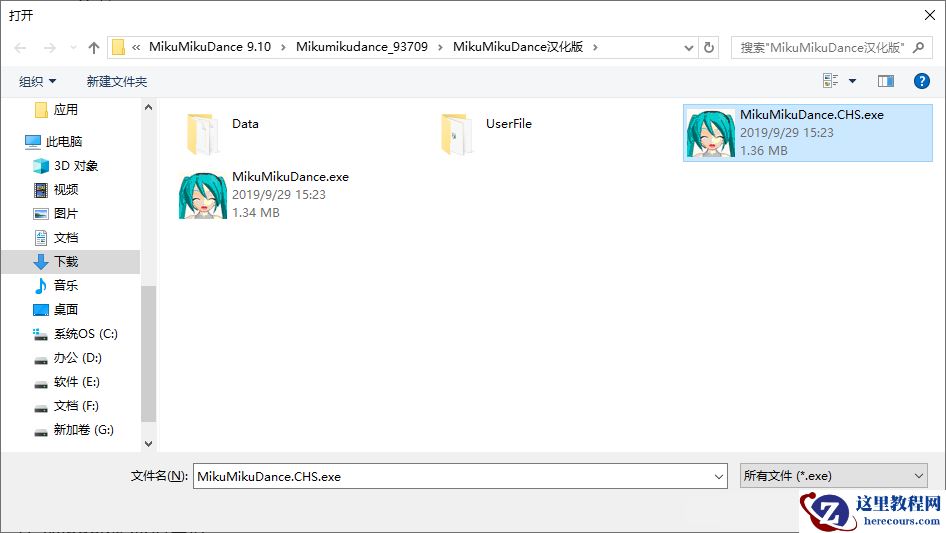
Task: Click the 桌面 desktop icon
Action: (x=40, y=310)
